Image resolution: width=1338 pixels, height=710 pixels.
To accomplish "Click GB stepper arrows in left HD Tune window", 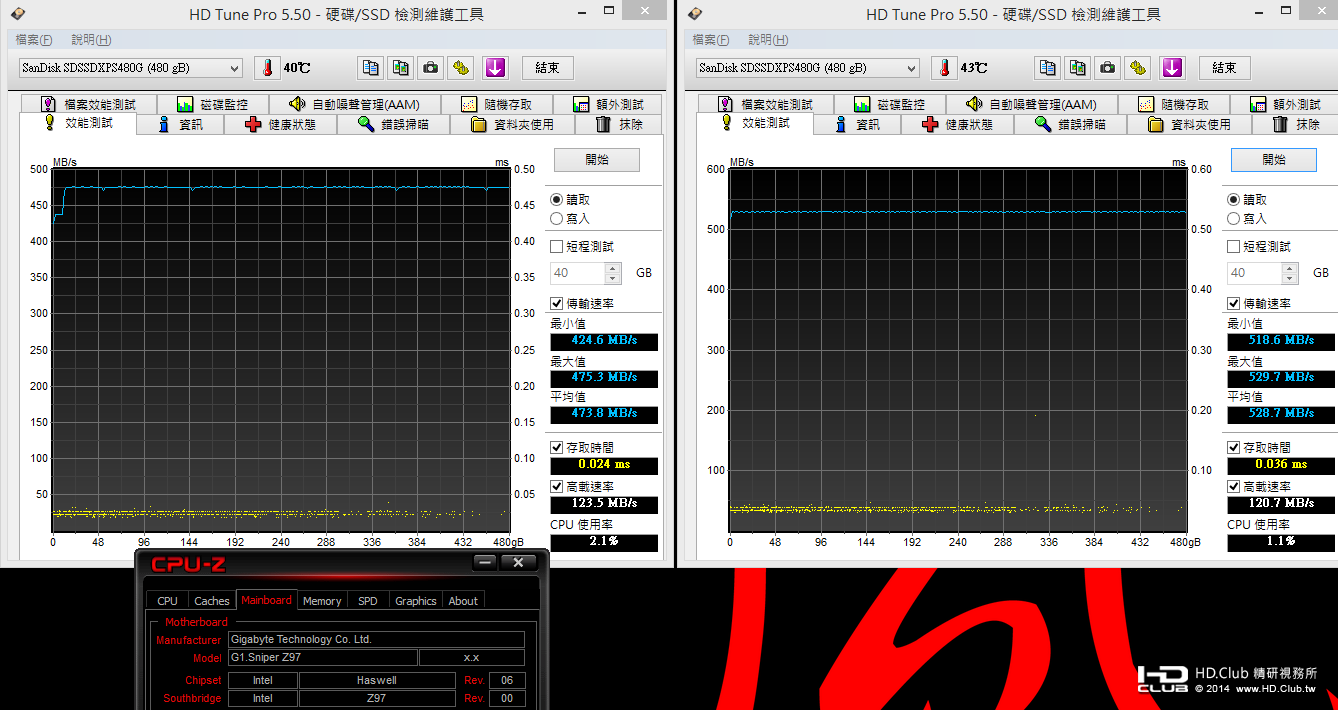I will [613, 273].
